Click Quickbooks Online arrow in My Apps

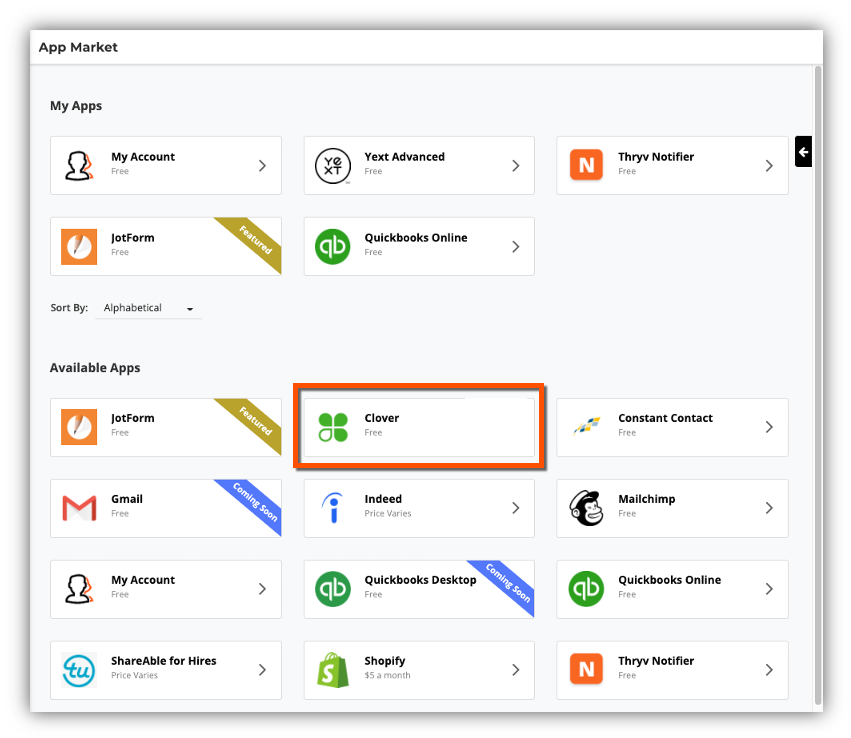tap(516, 247)
